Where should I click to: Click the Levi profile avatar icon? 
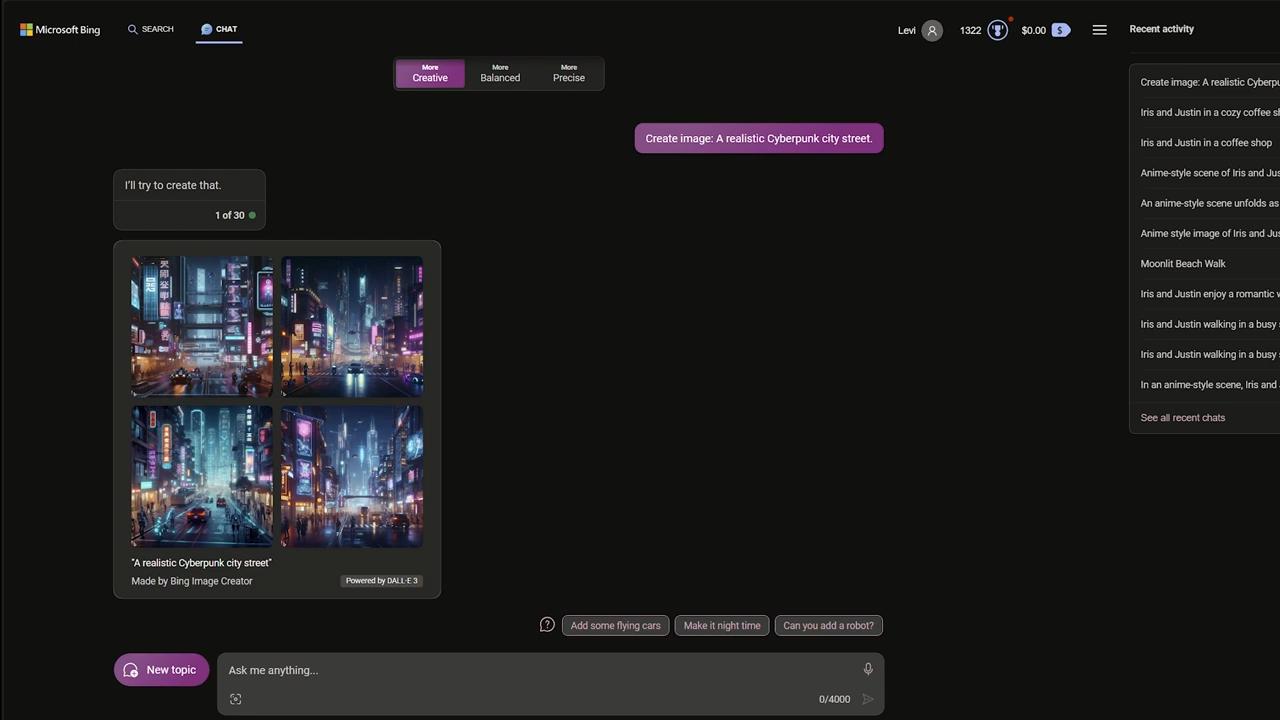932,30
